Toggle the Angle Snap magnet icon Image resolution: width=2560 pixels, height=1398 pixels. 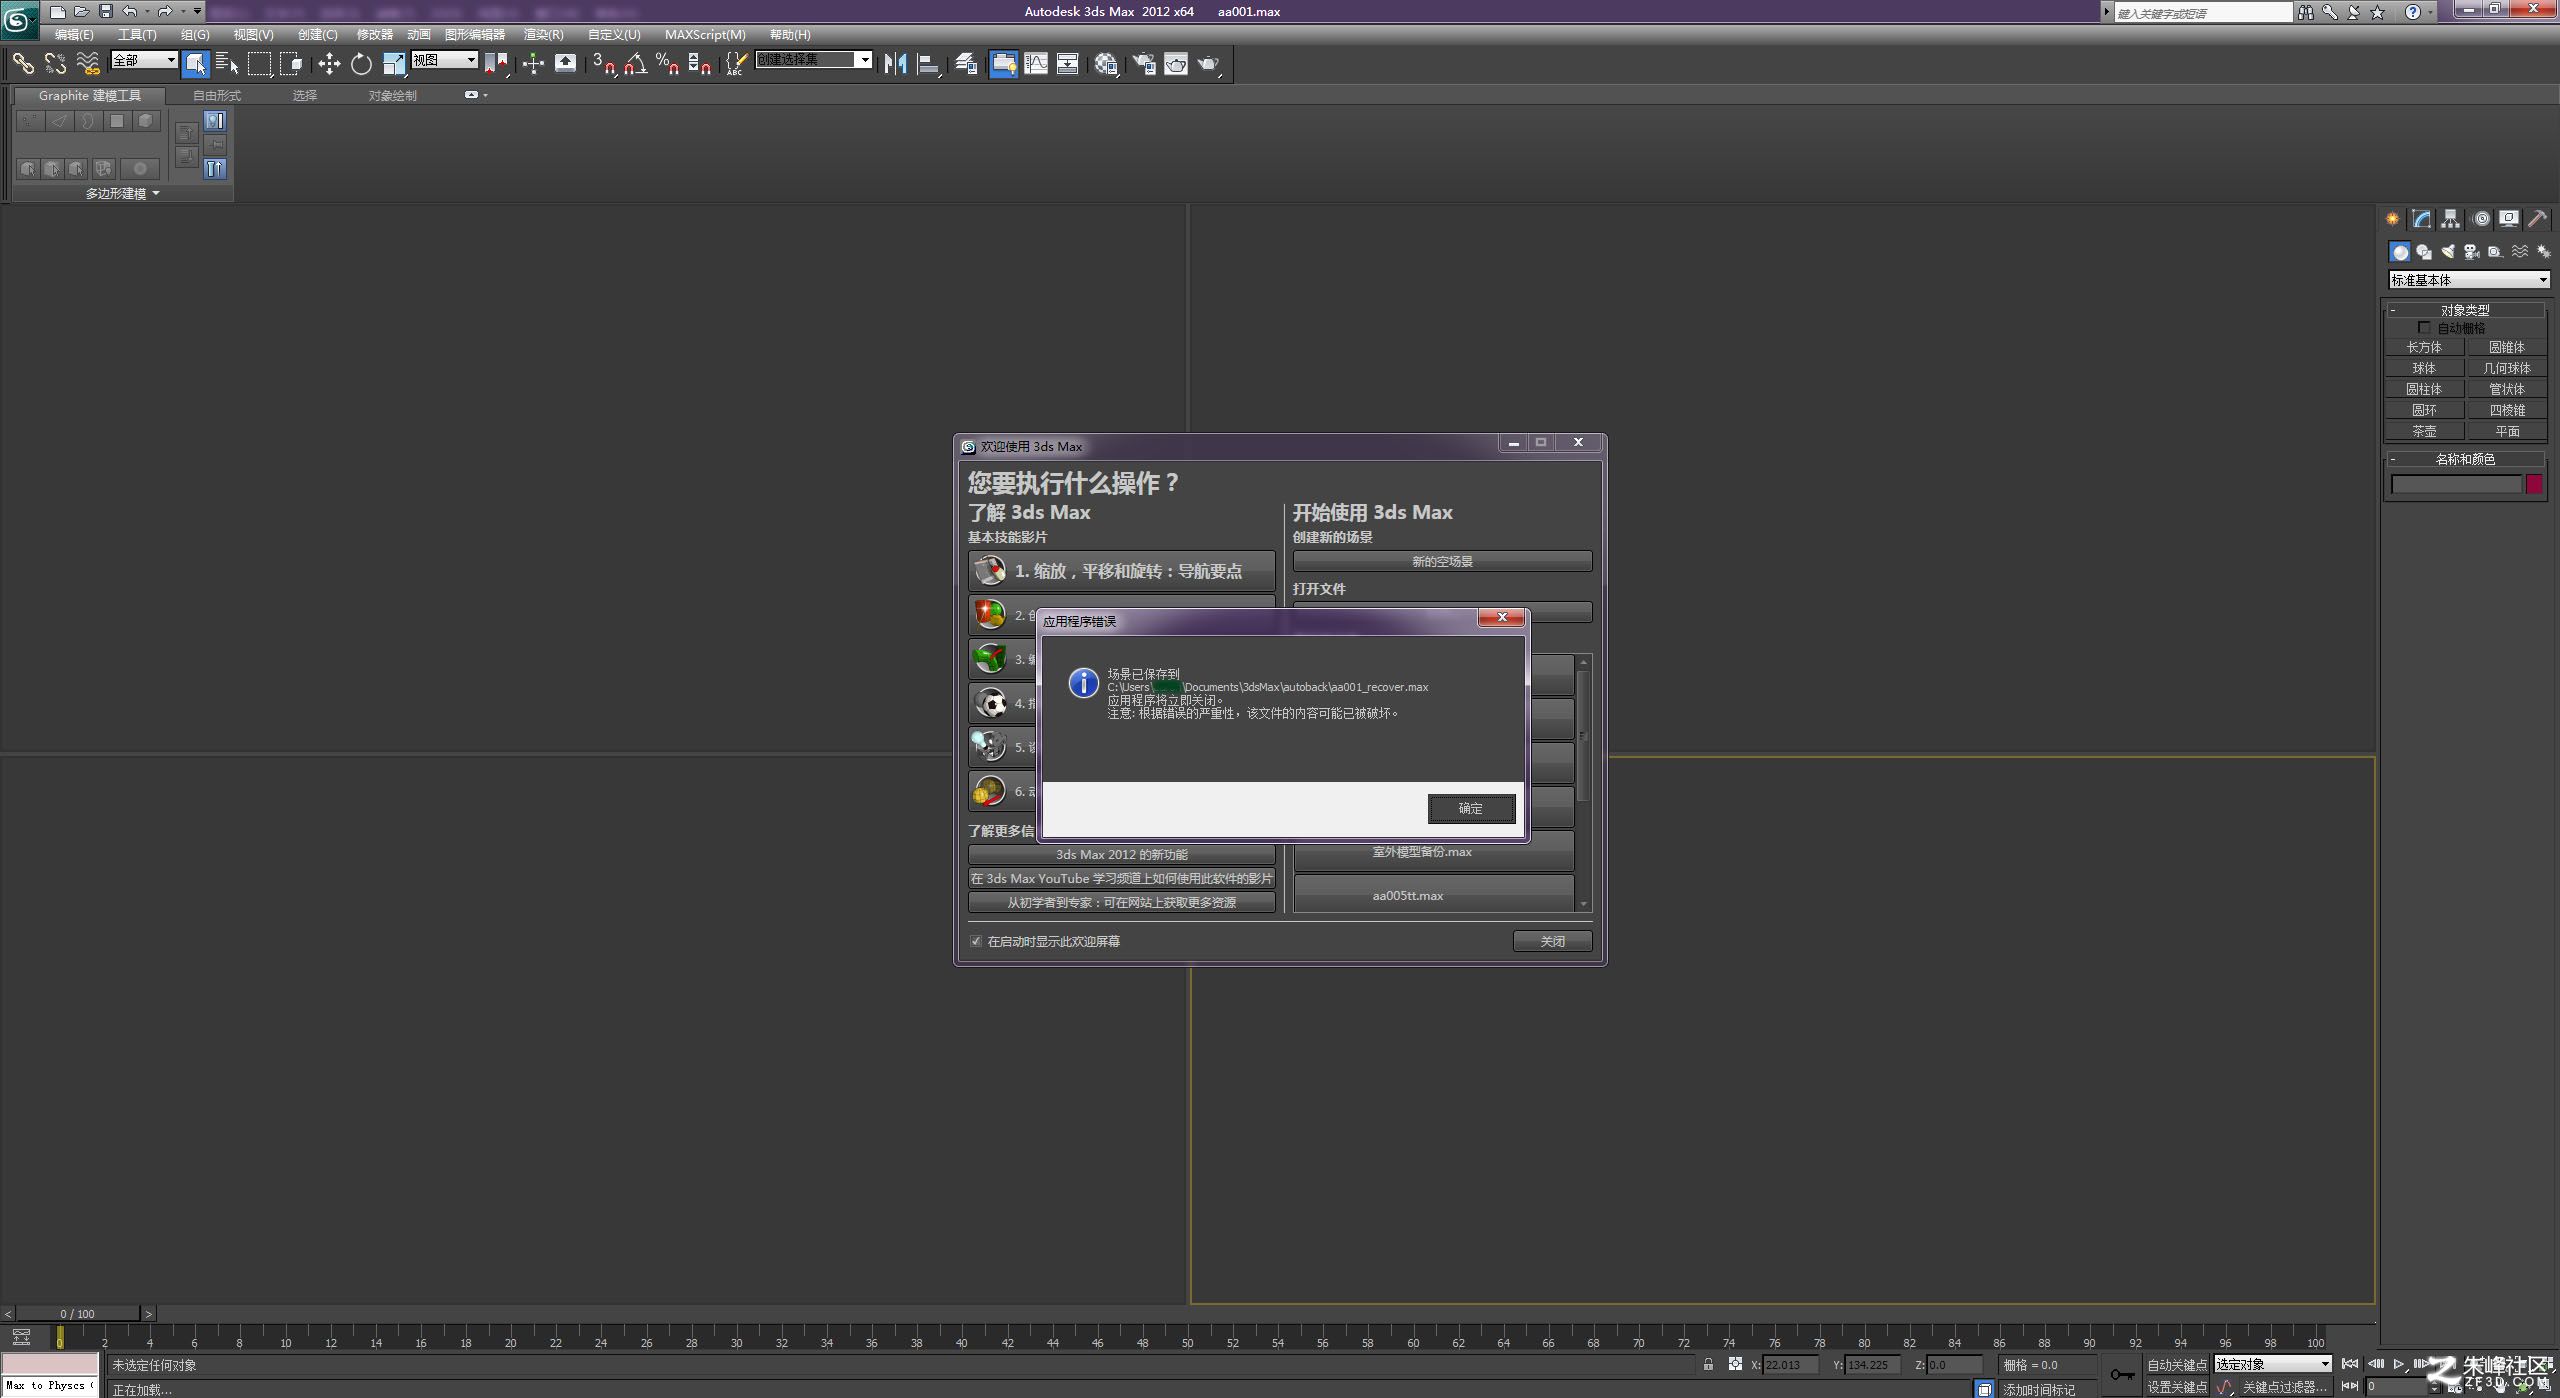tap(636, 64)
